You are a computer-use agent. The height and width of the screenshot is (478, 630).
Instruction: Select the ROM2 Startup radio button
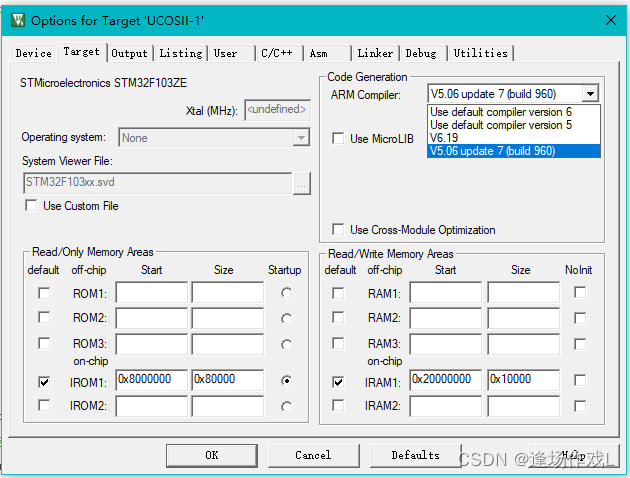click(x=286, y=319)
